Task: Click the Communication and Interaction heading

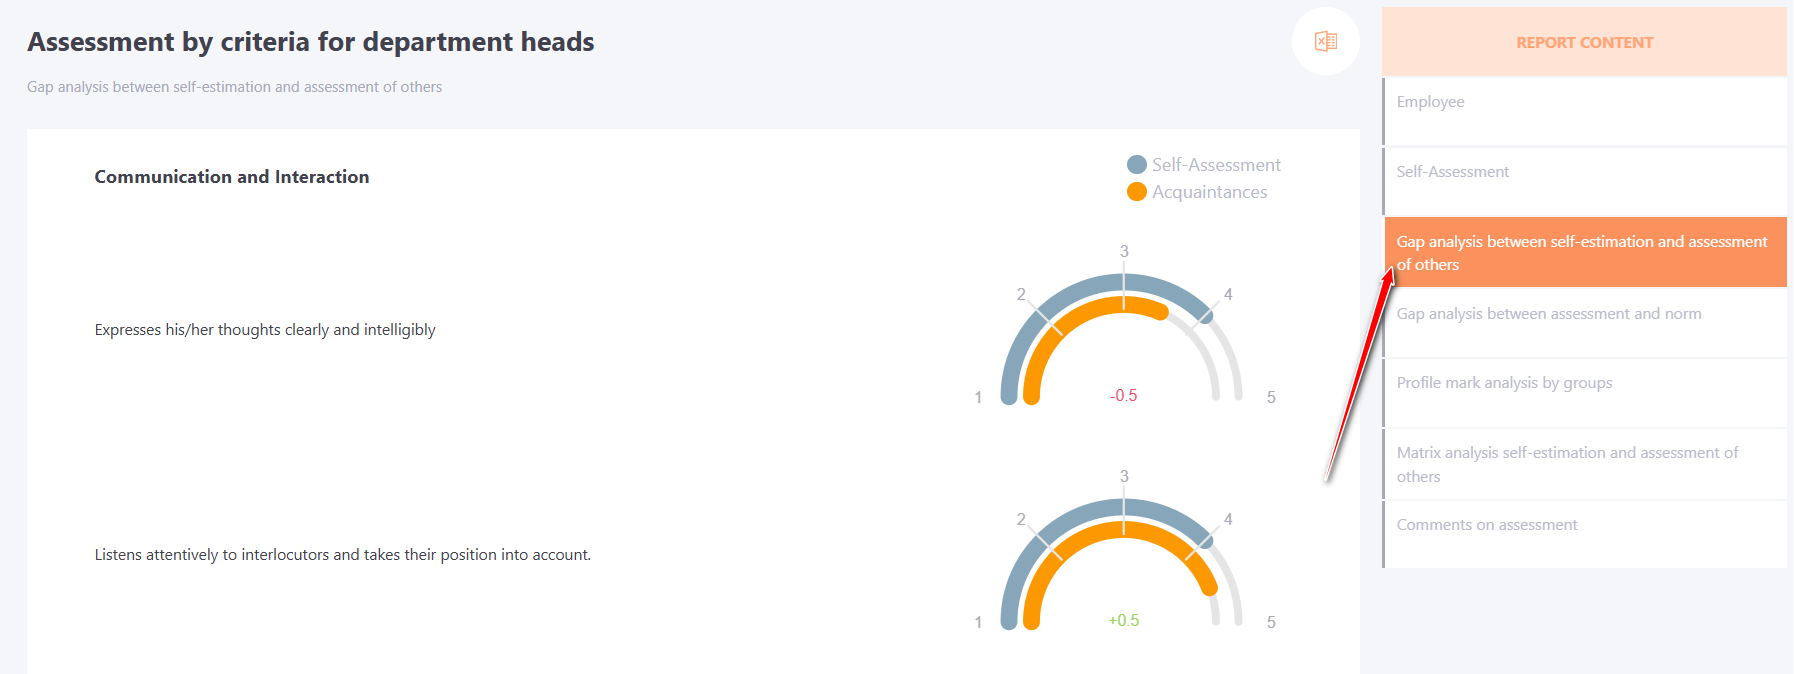Action: [232, 177]
